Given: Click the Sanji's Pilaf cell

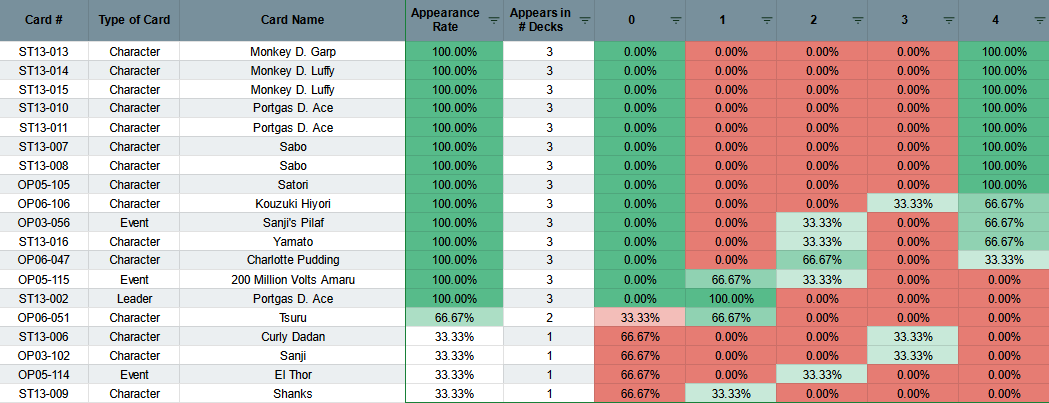Looking at the screenshot, I should pyautogui.click(x=292, y=222).
